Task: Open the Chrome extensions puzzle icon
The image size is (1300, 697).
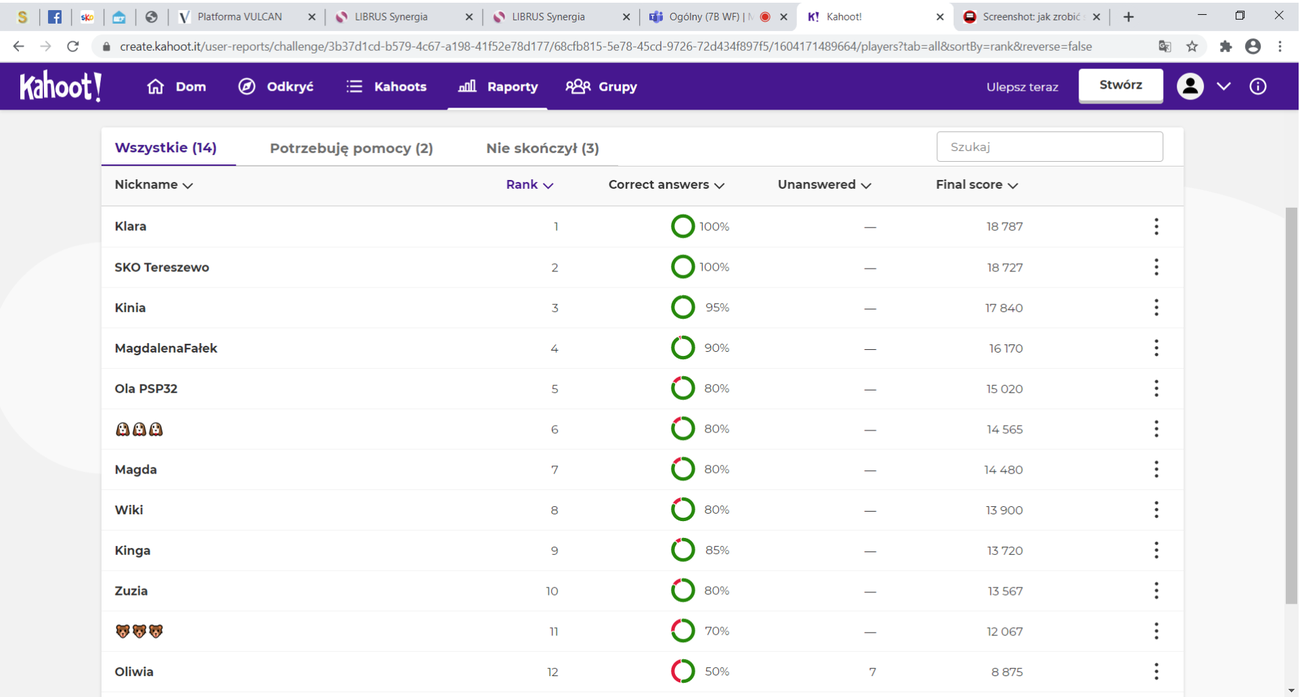Action: point(1225,46)
